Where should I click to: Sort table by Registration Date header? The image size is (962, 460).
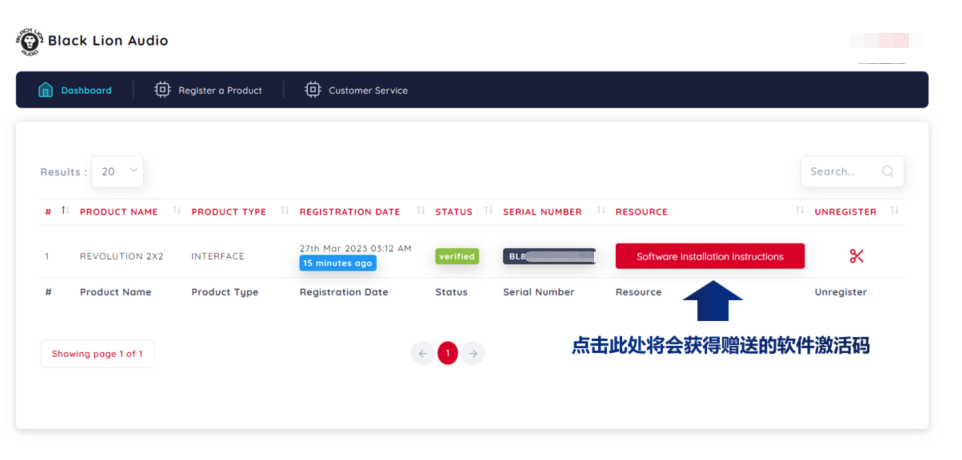[x=349, y=212]
